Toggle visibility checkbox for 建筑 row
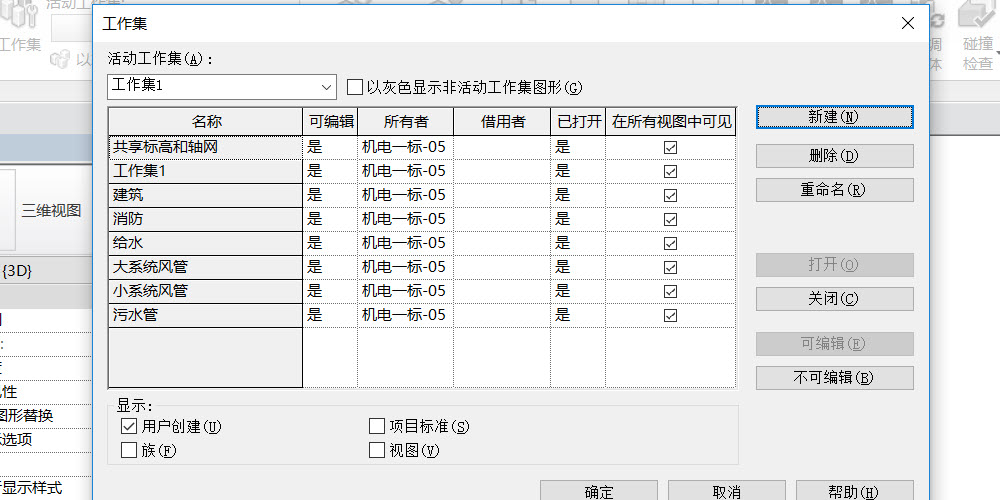 tap(670, 195)
